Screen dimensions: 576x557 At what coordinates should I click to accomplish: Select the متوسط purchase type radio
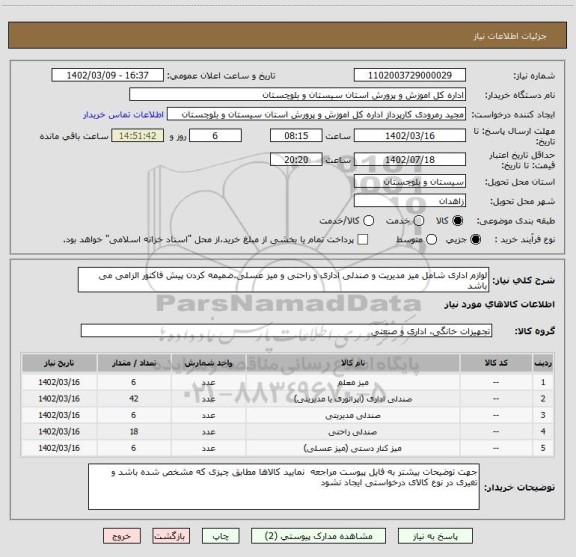(x=431, y=240)
